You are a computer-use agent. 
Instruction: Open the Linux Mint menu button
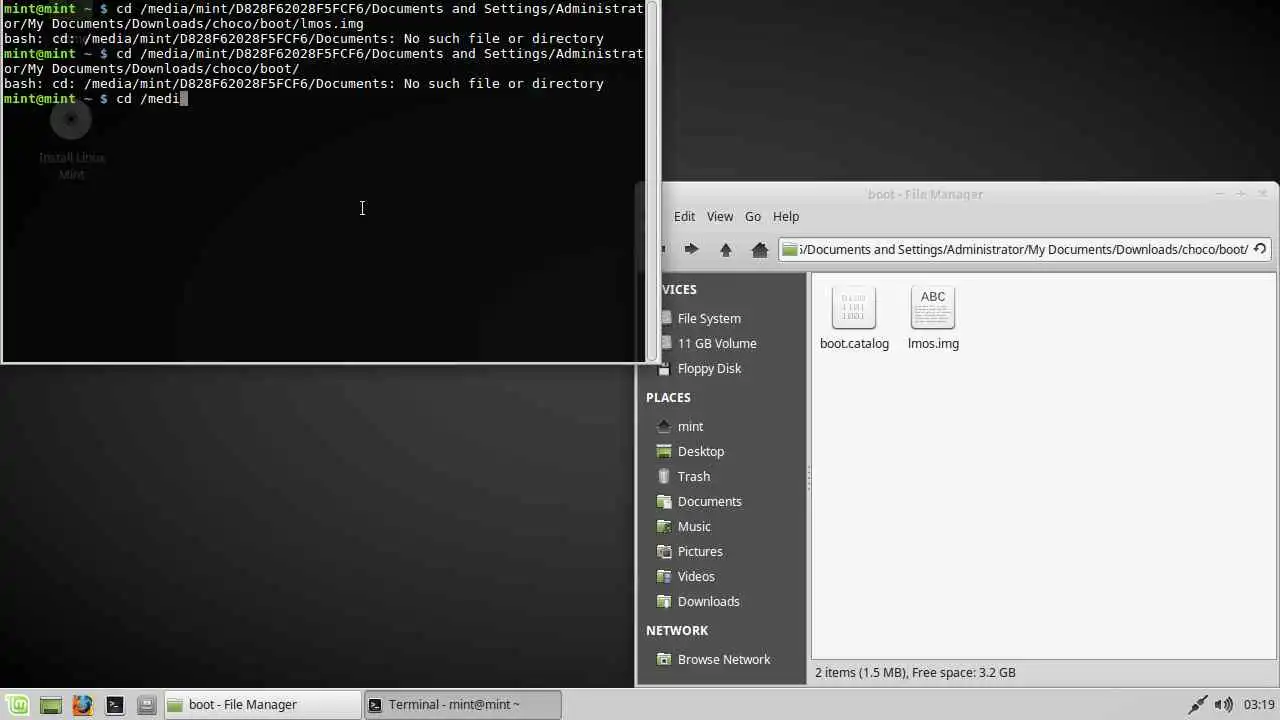[x=19, y=705]
